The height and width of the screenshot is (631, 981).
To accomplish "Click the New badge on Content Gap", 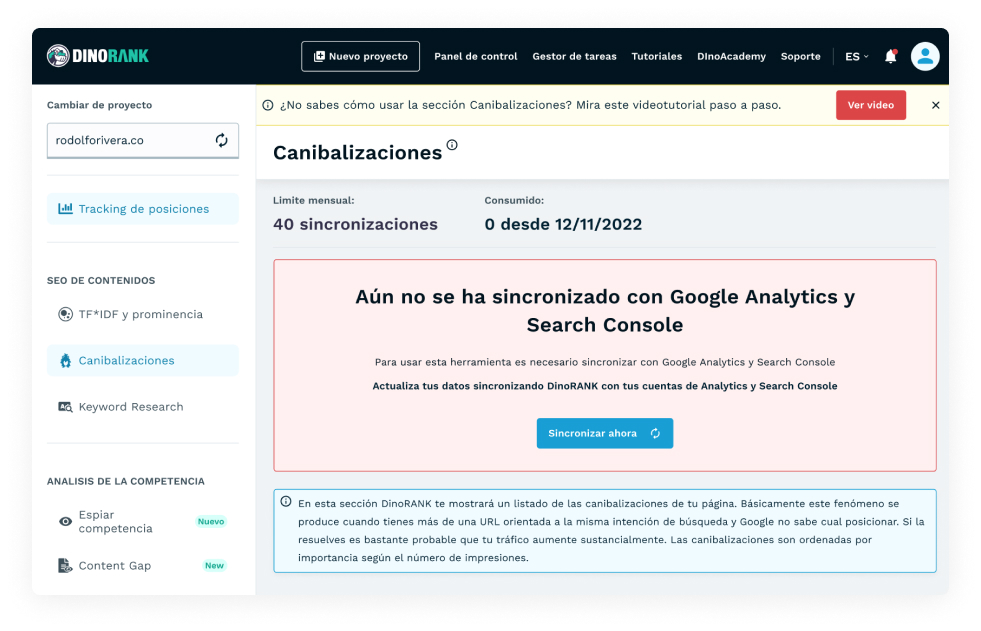I will click(x=214, y=565).
